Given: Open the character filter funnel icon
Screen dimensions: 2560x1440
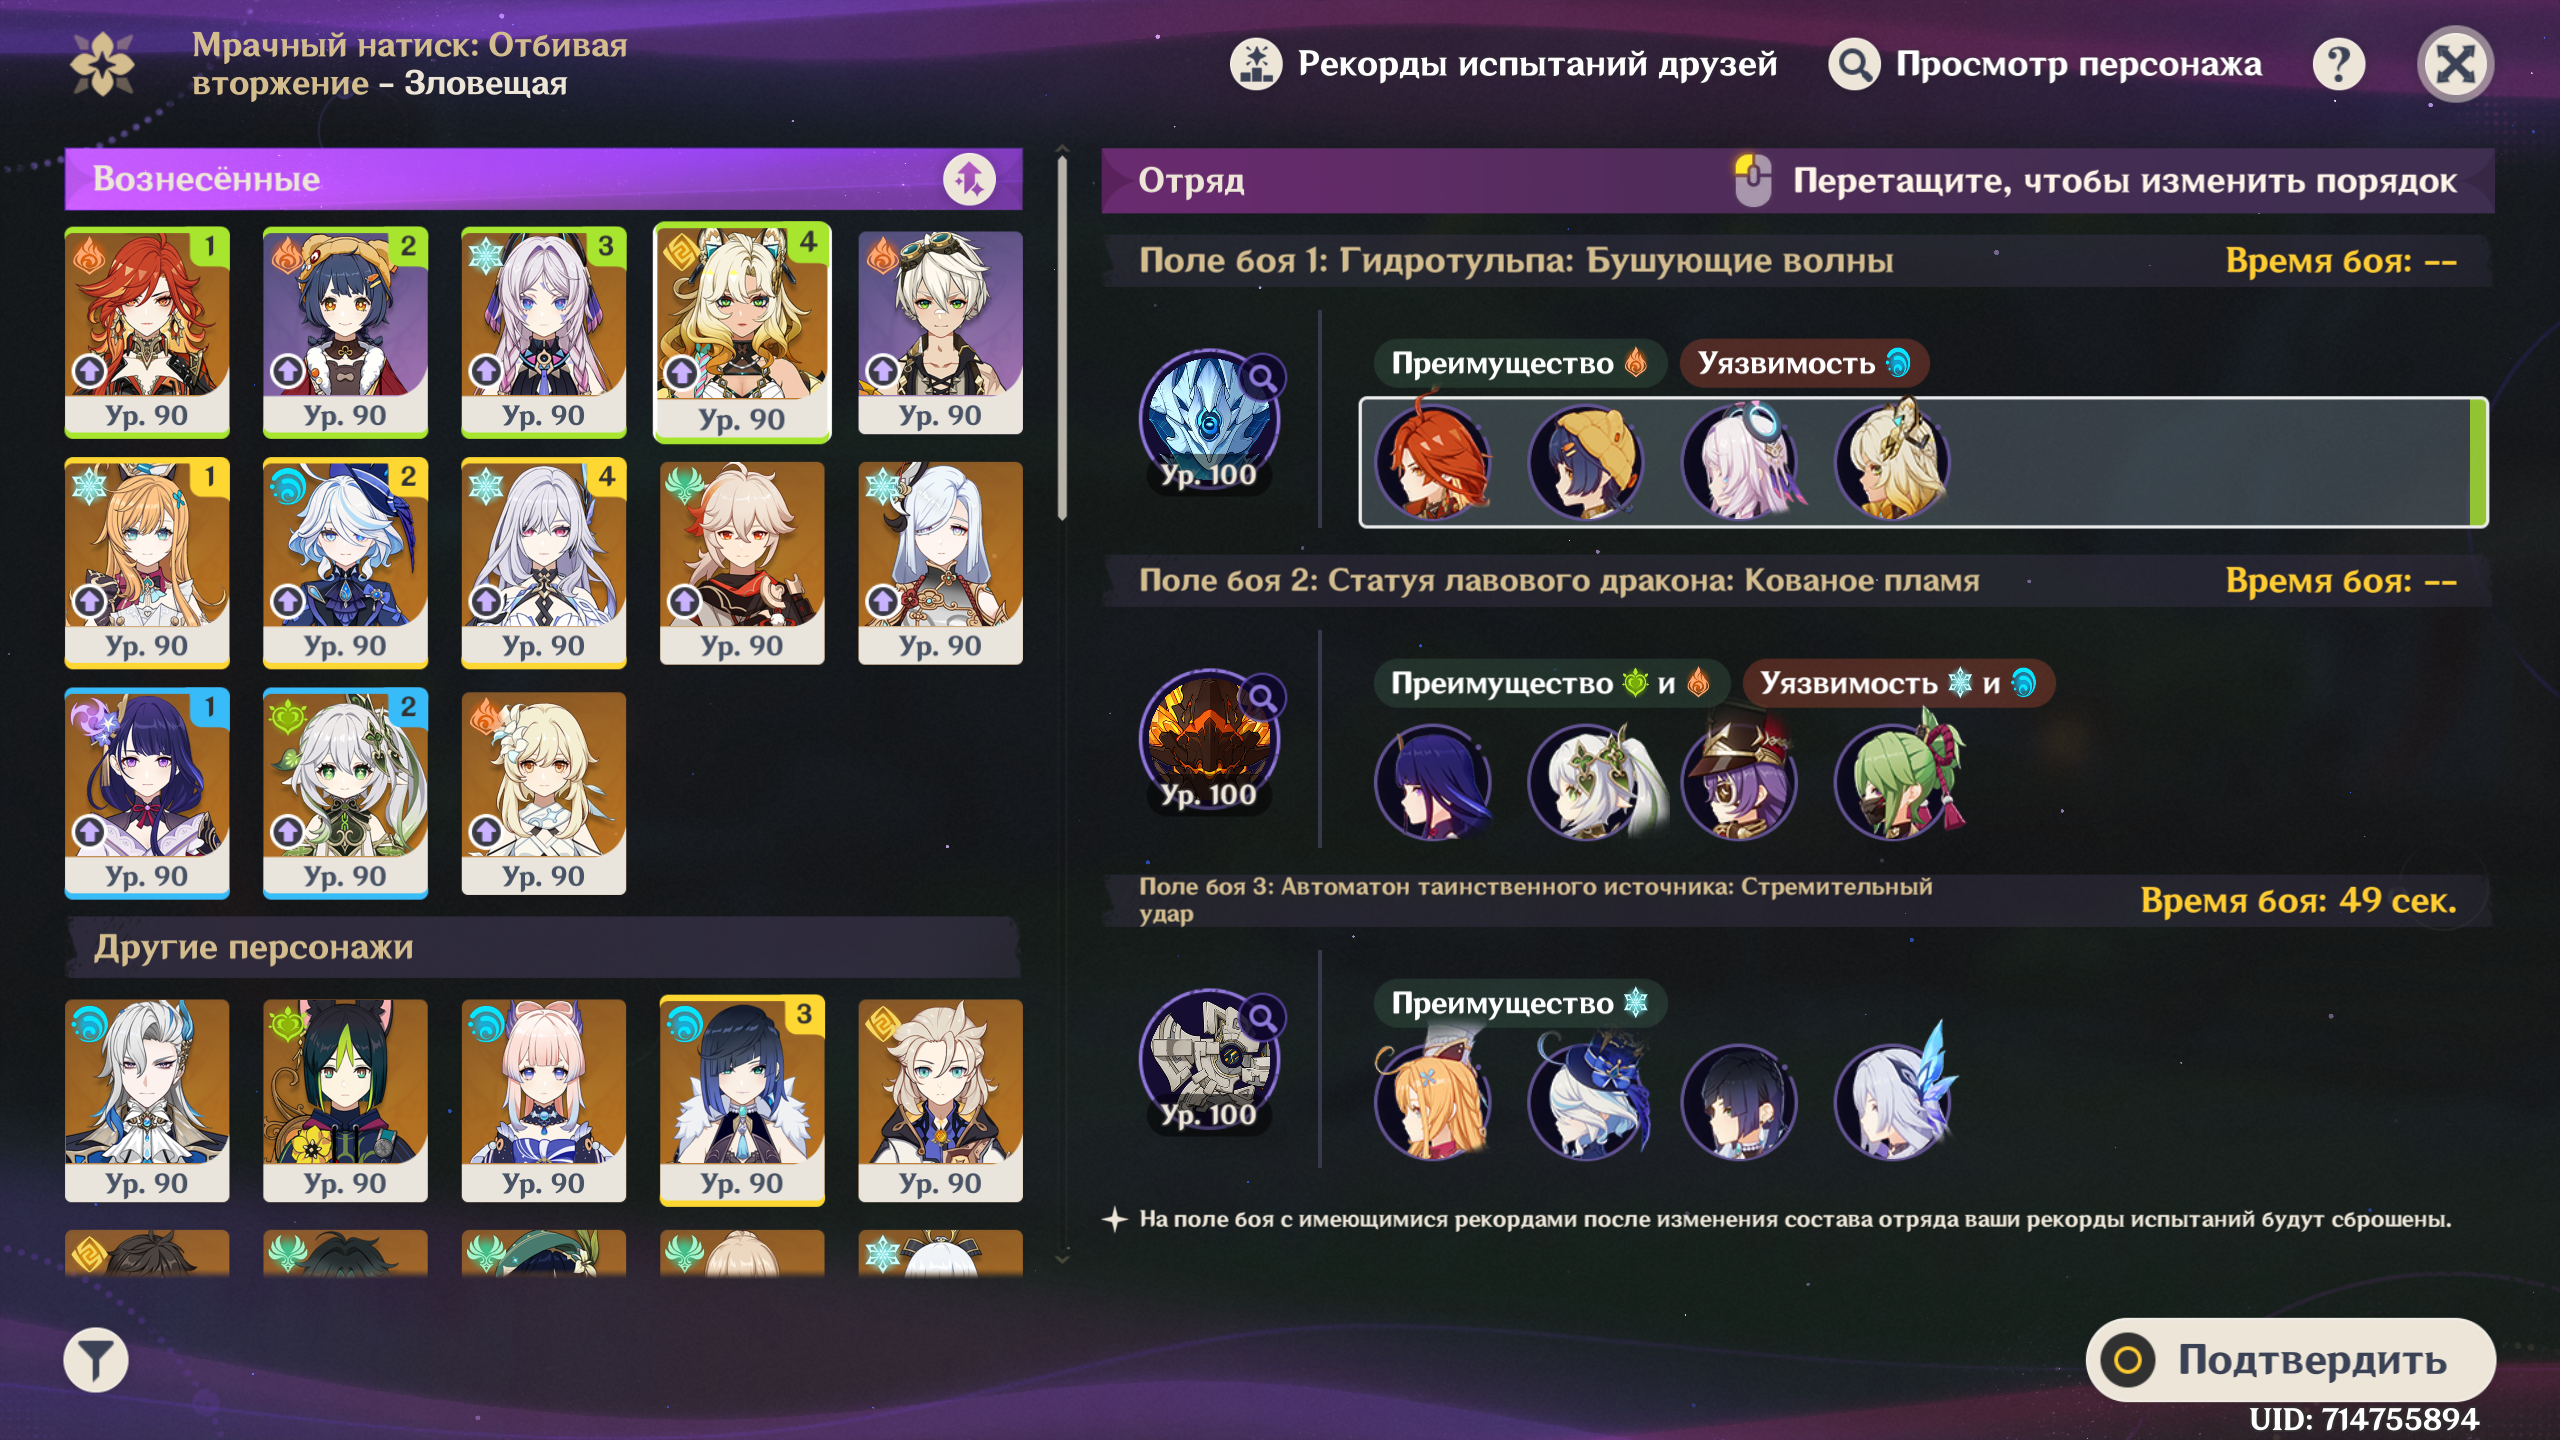Looking at the screenshot, I should (96, 1360).
